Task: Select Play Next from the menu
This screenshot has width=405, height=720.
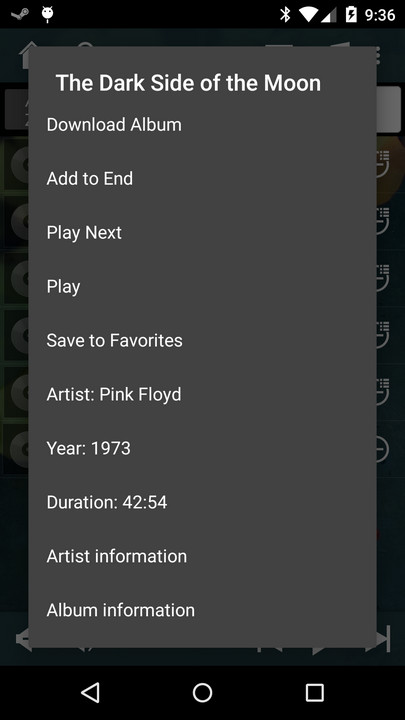Action: tap(202, 232)
